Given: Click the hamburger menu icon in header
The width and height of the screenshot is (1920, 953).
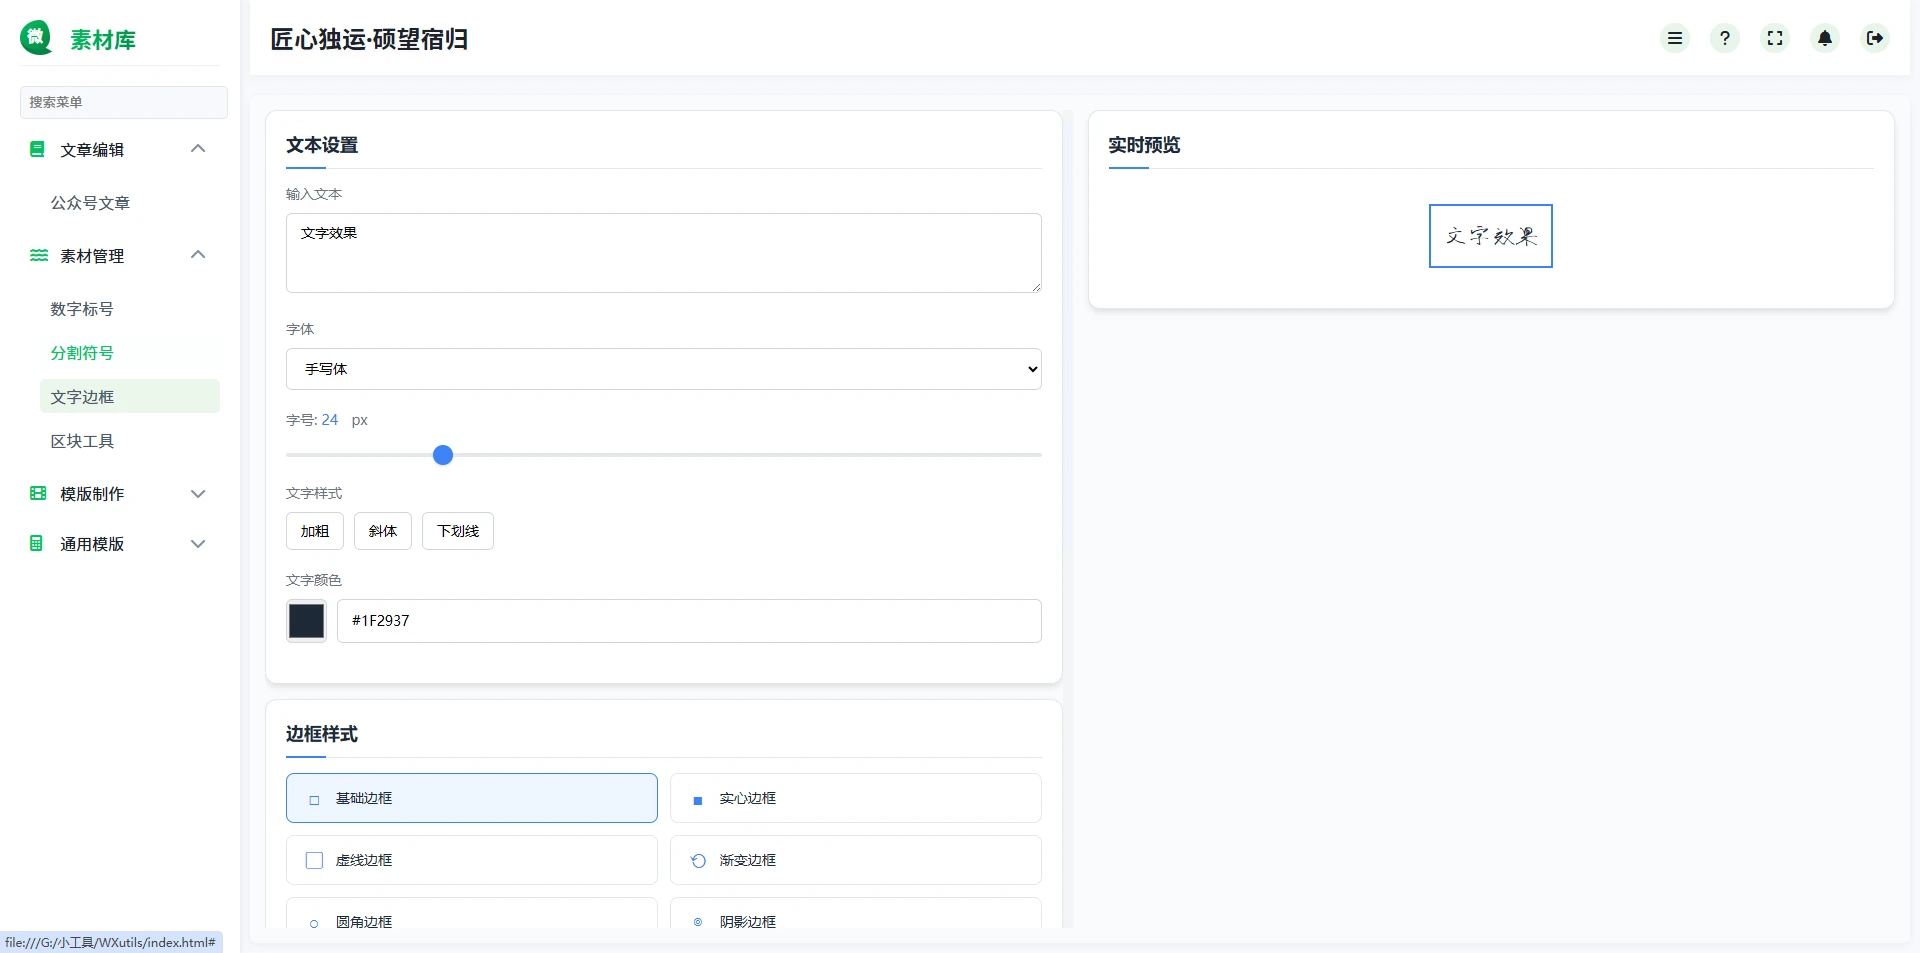Looking at the screenshot, I should point(1675,38).
